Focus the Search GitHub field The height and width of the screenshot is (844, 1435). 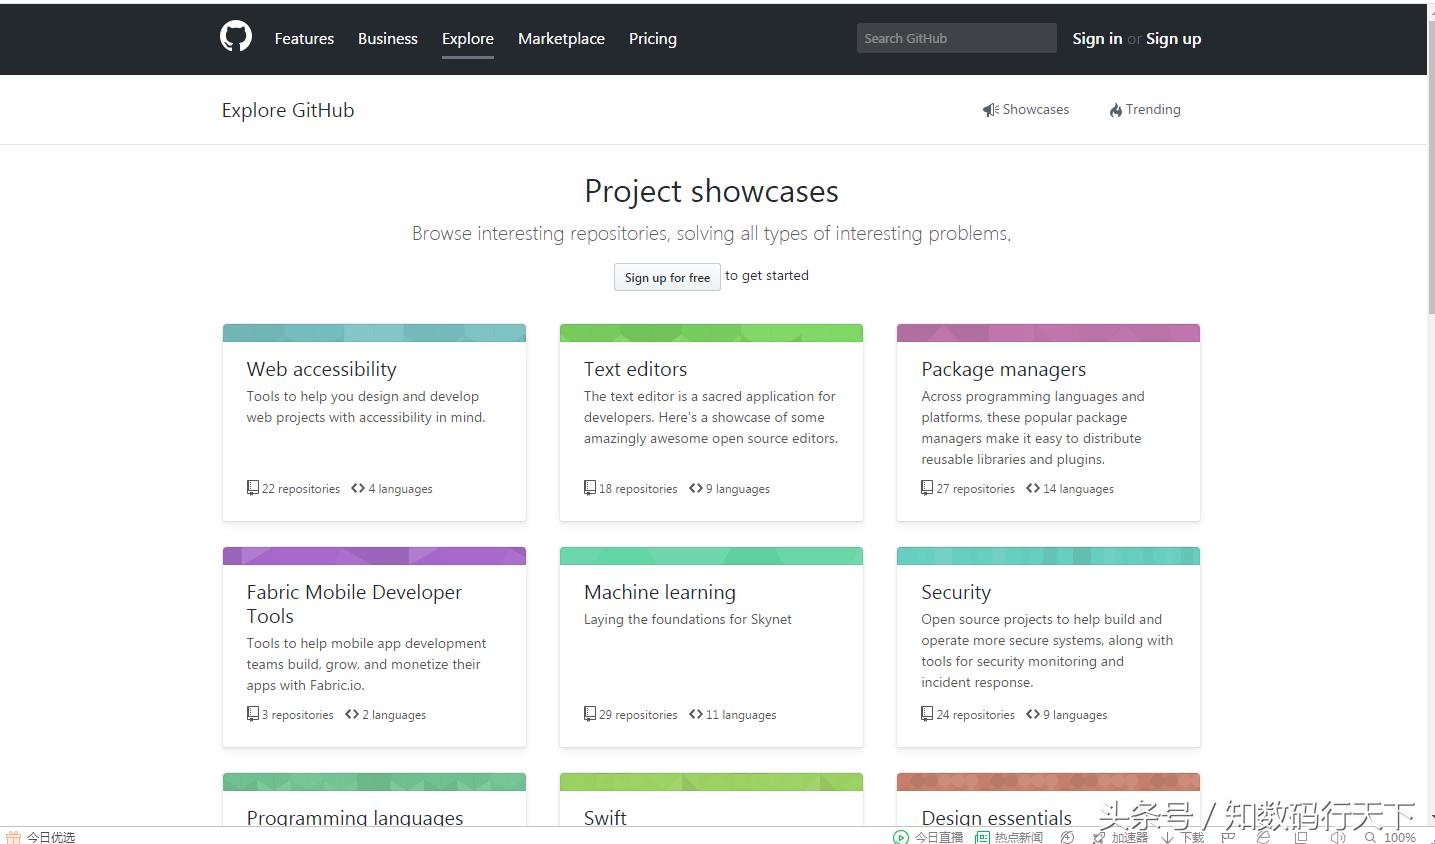point(956,38)
